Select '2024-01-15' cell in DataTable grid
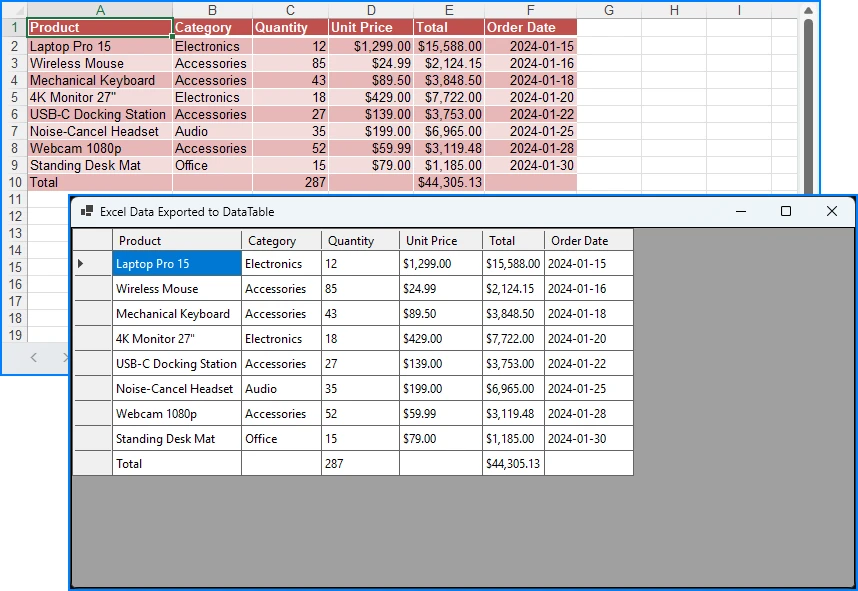The width and height of the screenshot is (858, 591). coord(589,264)
